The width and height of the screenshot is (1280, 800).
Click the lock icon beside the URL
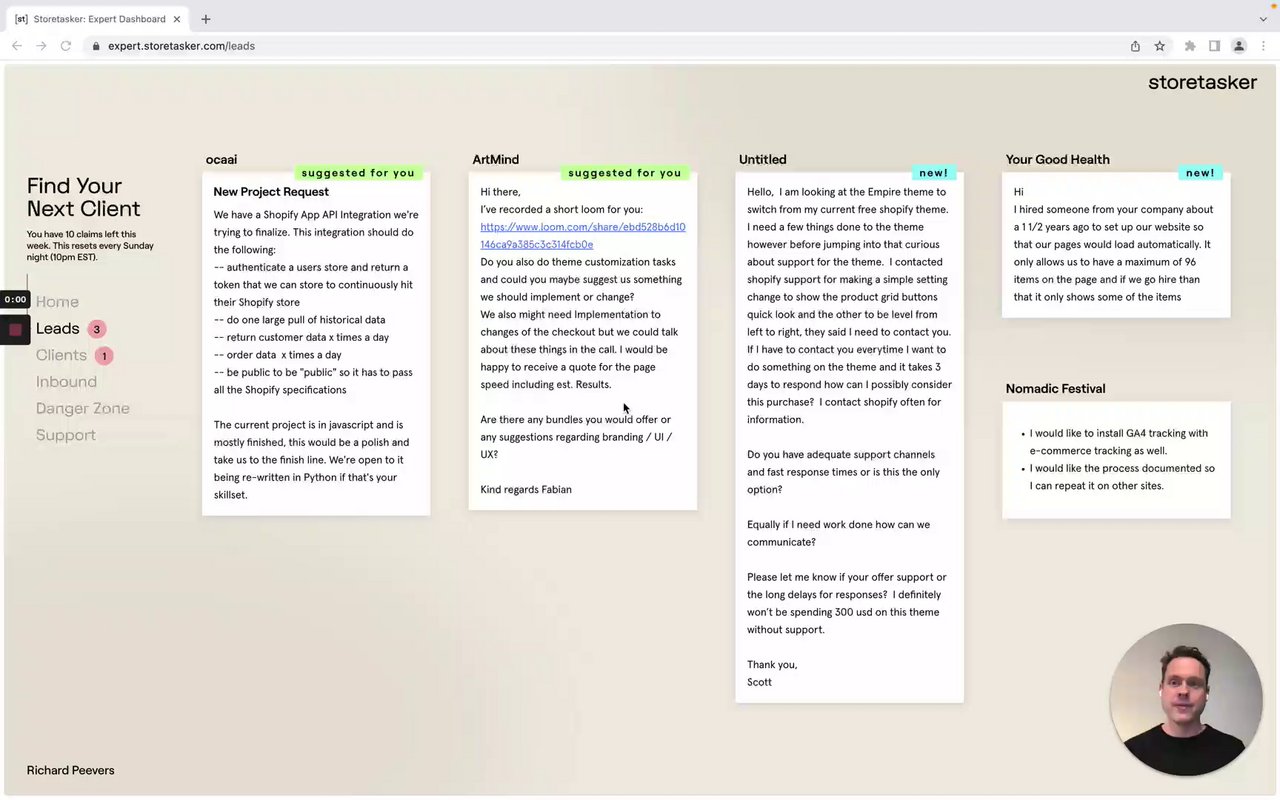click(96, 46)
